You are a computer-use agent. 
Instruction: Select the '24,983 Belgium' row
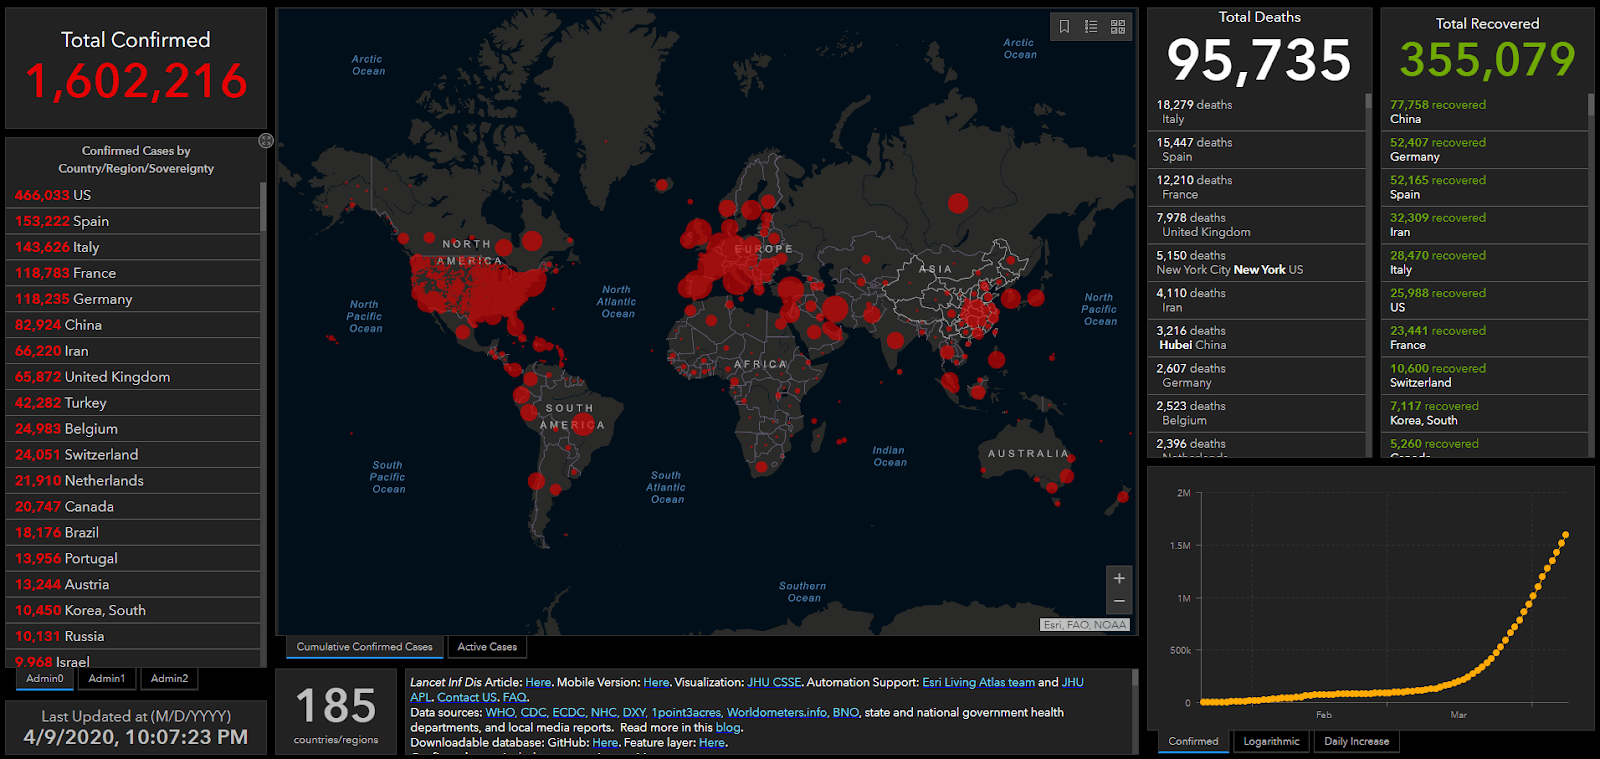pos(134,429)
